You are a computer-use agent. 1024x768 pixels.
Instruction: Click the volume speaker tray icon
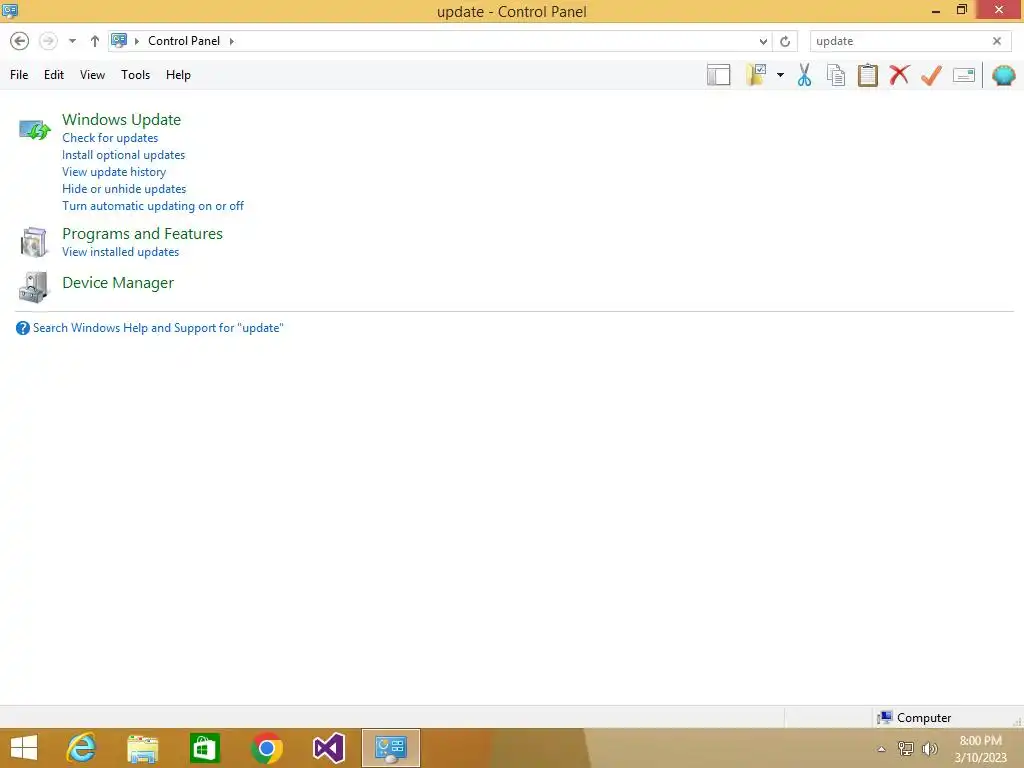[930, 748]
